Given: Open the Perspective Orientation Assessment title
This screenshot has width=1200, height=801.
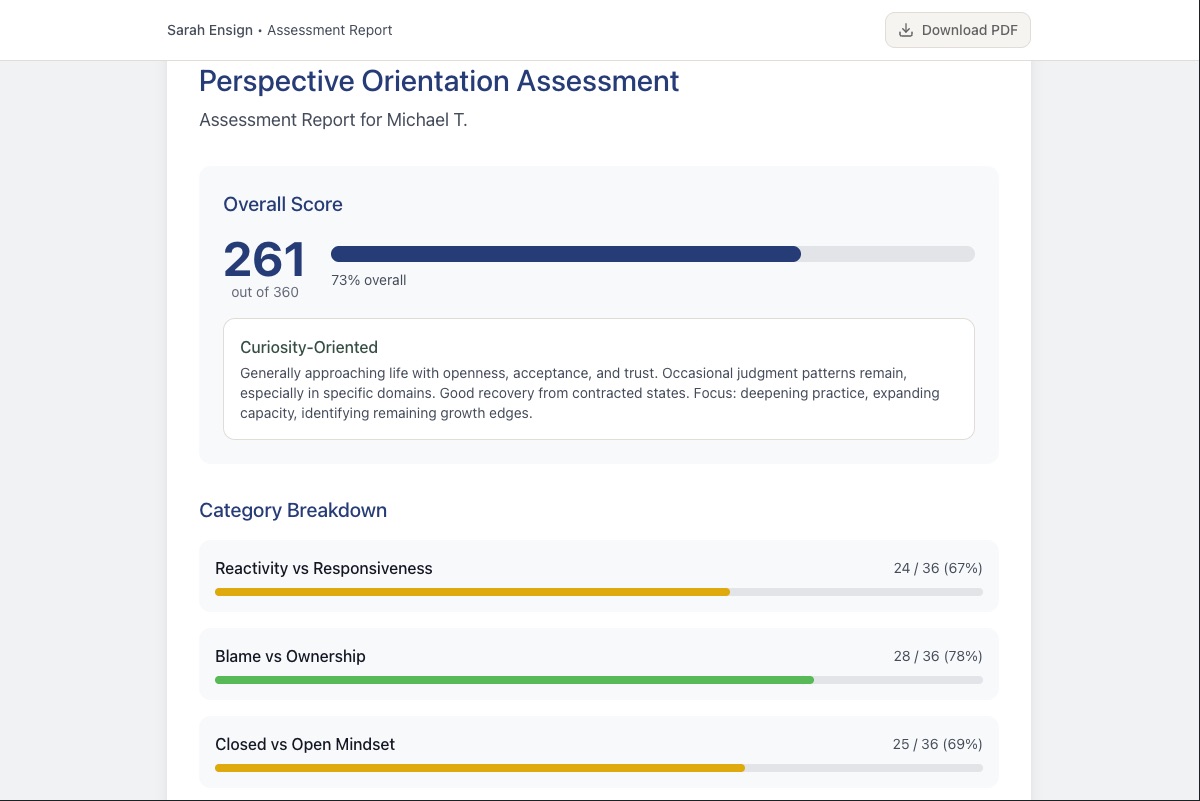Looking at the screenshot, I should 438,81.
